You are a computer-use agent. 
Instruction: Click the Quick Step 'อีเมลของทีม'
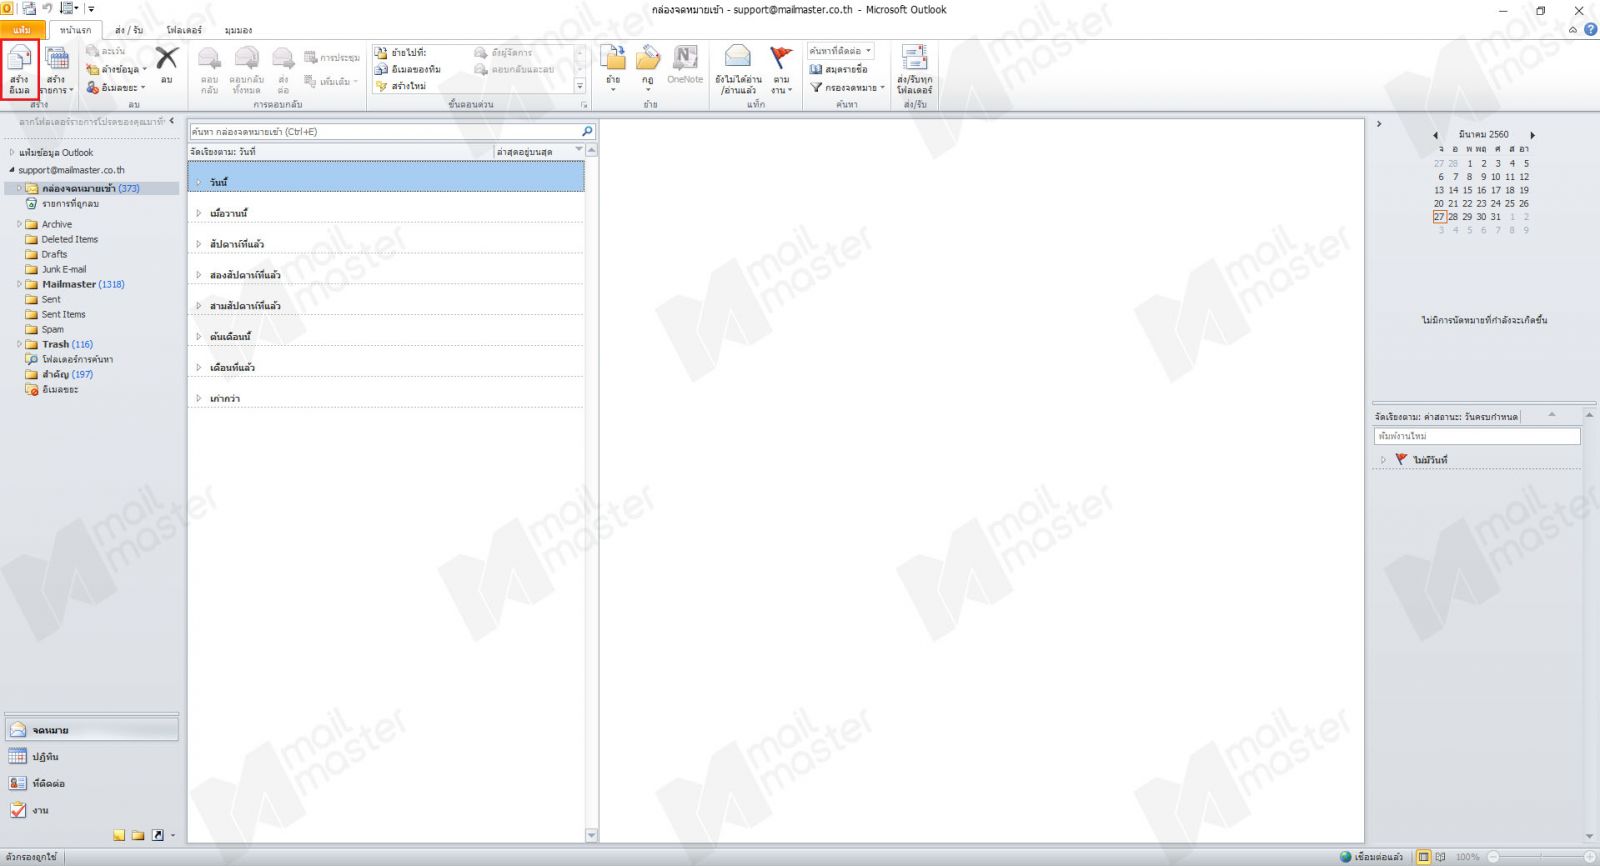407,69
